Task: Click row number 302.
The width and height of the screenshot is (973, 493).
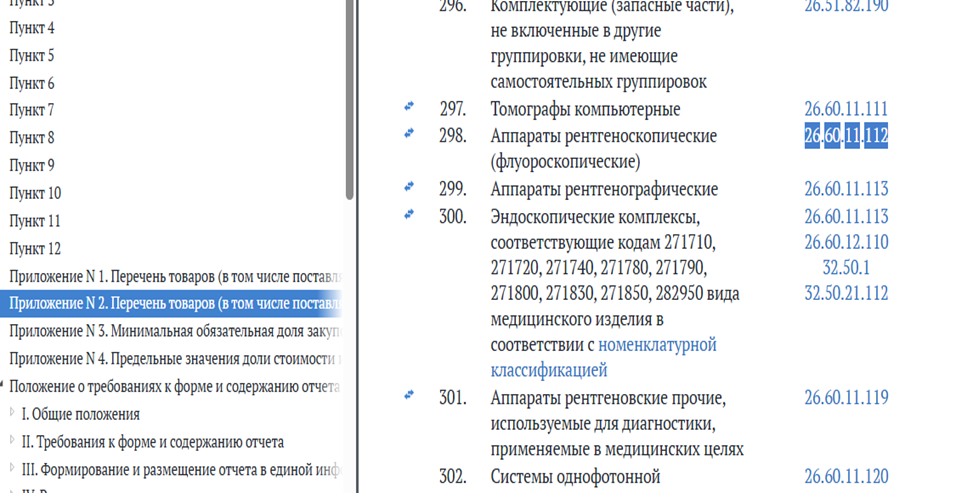Action: (x=453, y=477)
